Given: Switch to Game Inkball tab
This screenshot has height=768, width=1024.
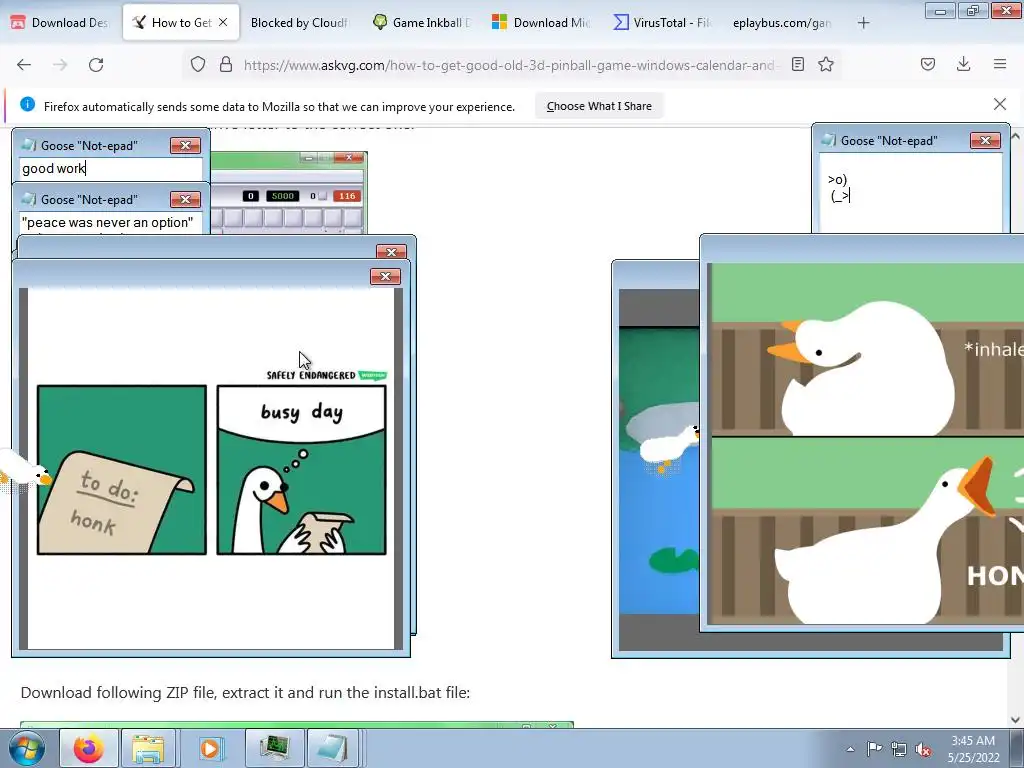Looking at the screenshot, I should 421,23.
